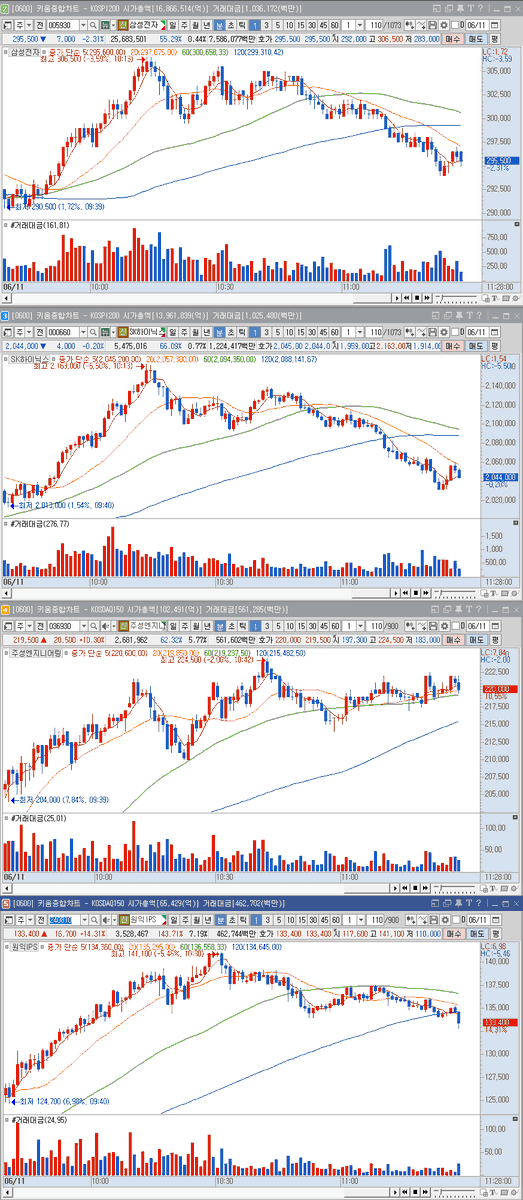The image size is (523, 1200).
Task: Click the number 3 window icon of SK하이닉스 chart
Action: [6, 314]
